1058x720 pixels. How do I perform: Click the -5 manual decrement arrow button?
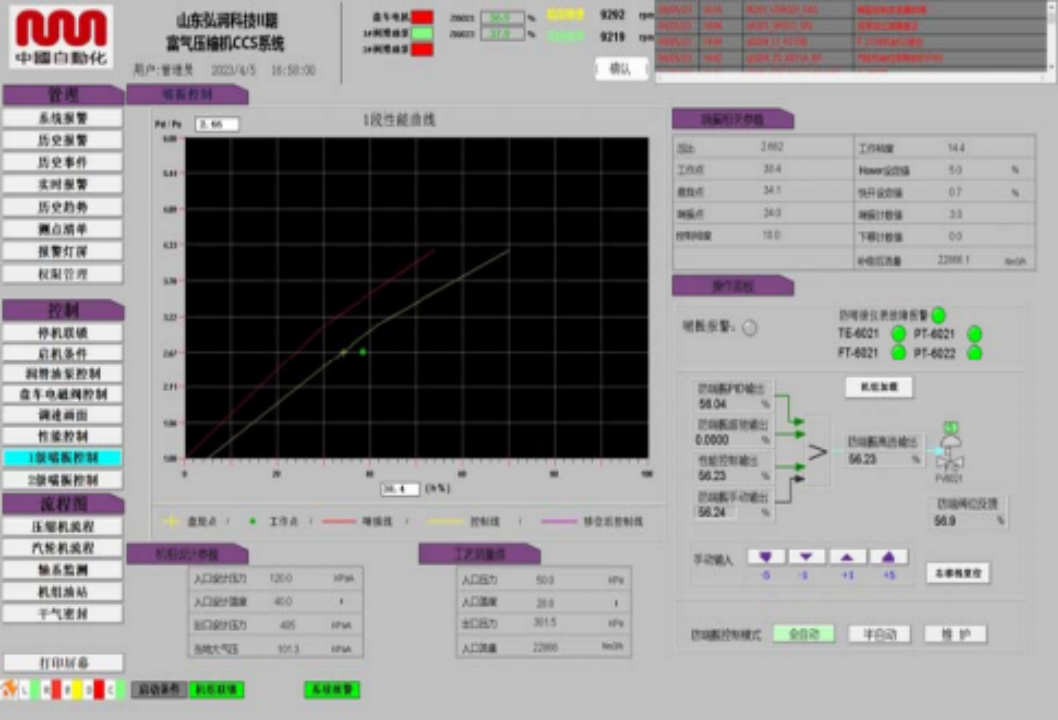click(766, 557)
